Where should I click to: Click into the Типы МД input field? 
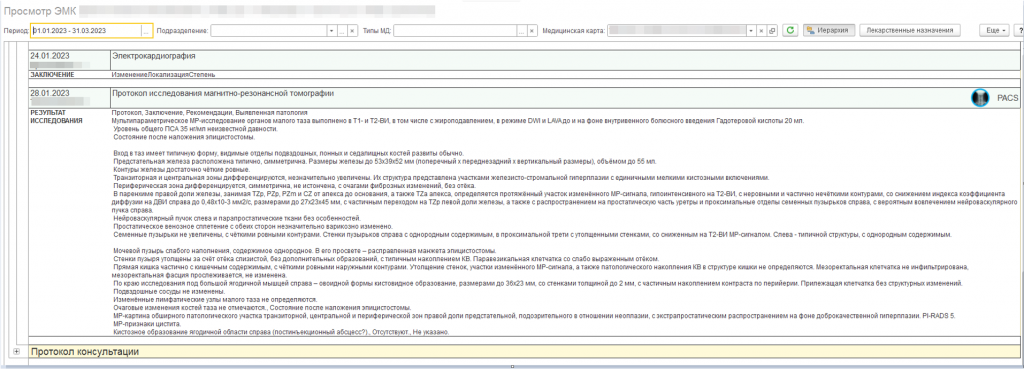[455, 31]
